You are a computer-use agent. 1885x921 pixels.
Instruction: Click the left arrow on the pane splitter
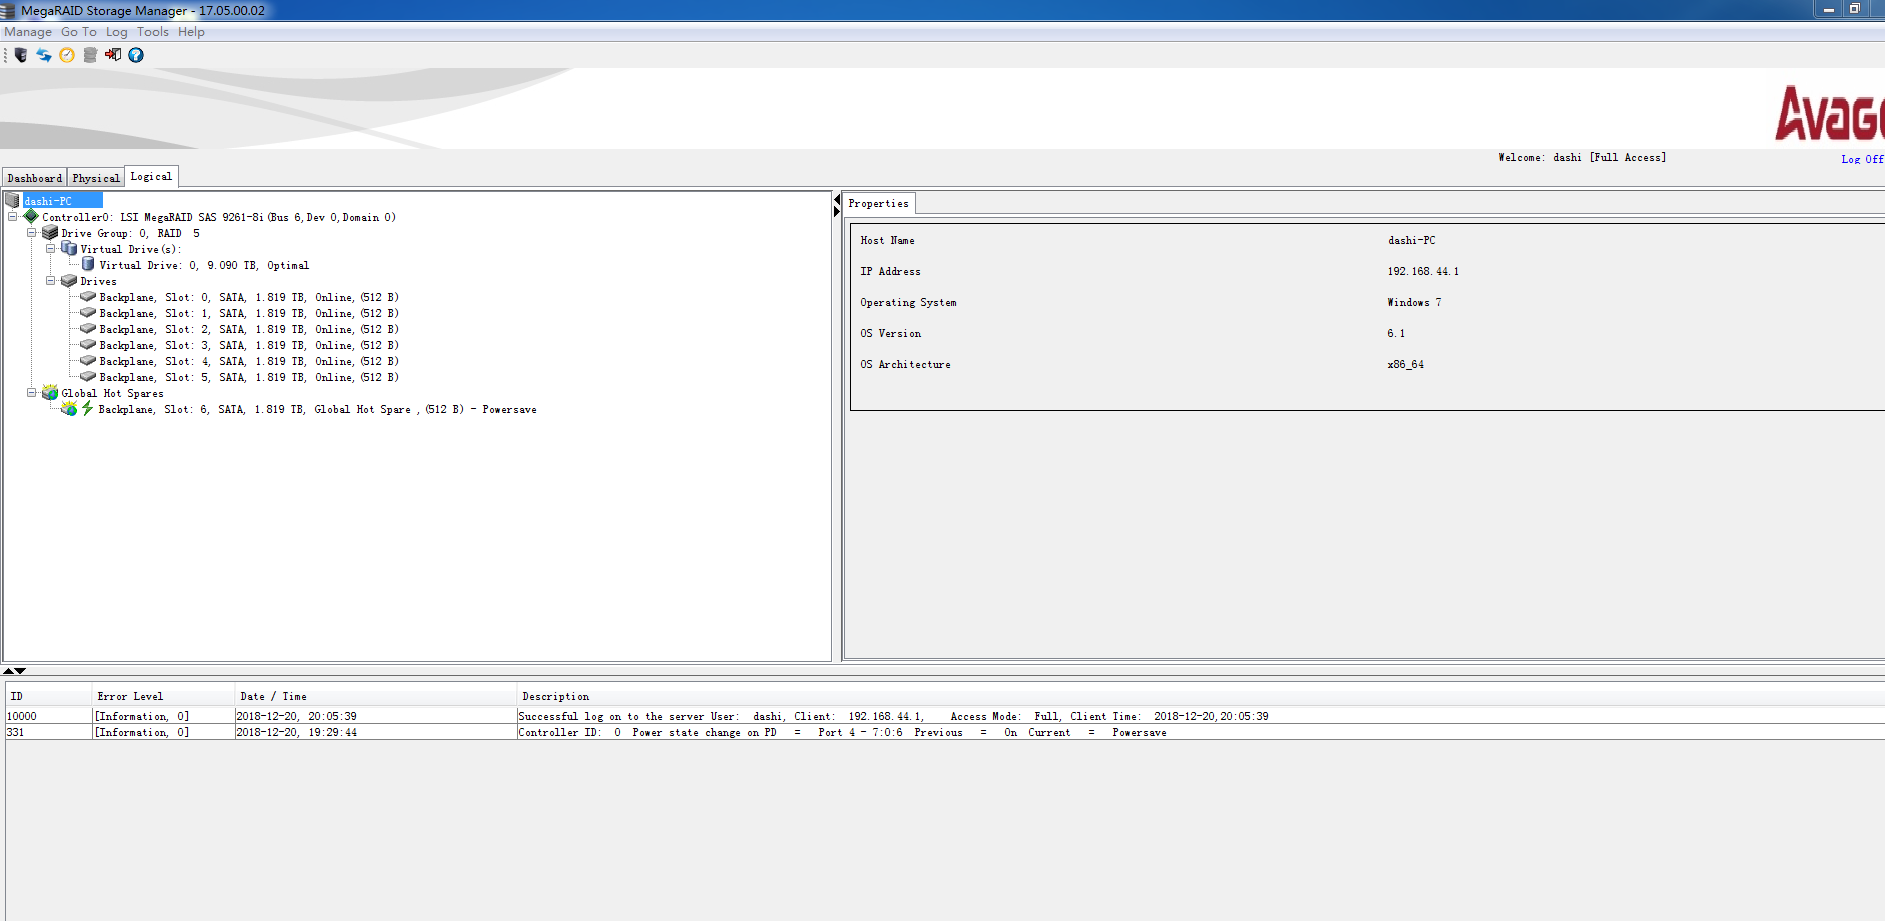coord(837,201)
